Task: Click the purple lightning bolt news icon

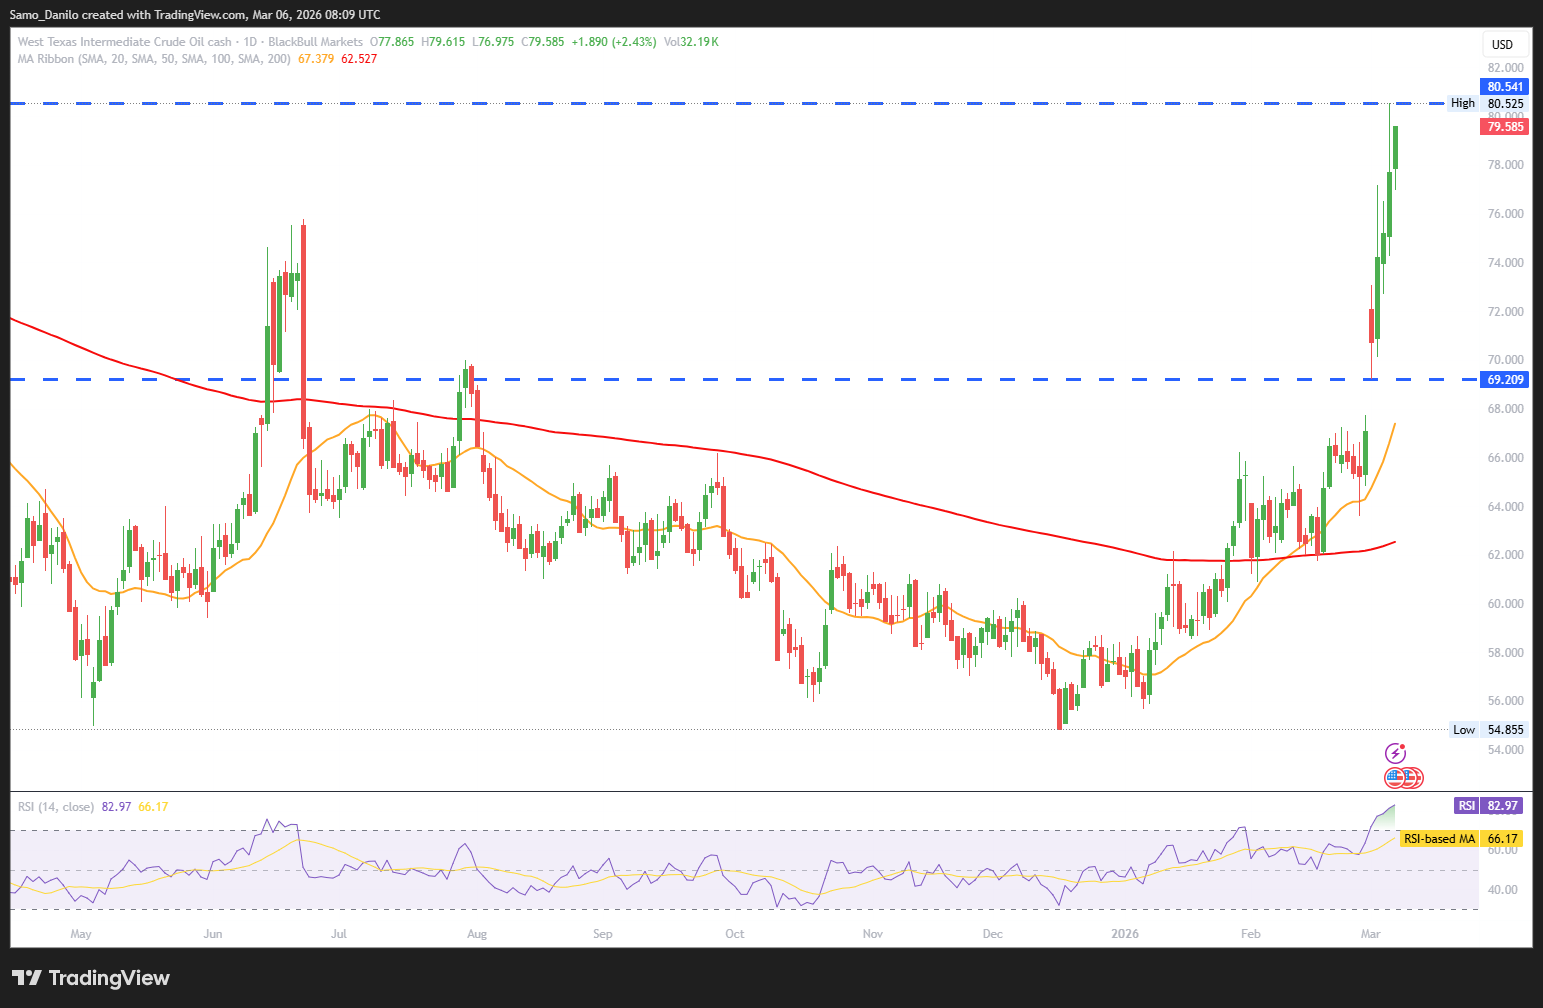Action: tap(1395, 753)
